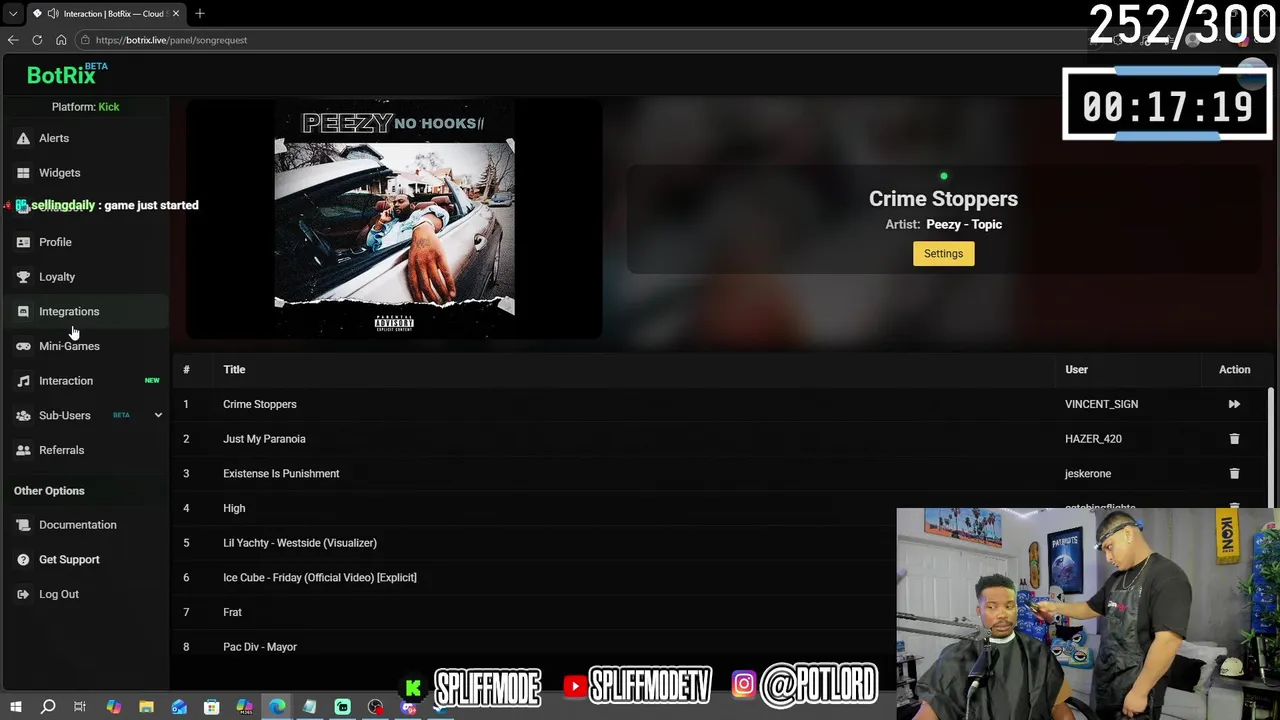Open the Loyalty section

click(57, 277)
